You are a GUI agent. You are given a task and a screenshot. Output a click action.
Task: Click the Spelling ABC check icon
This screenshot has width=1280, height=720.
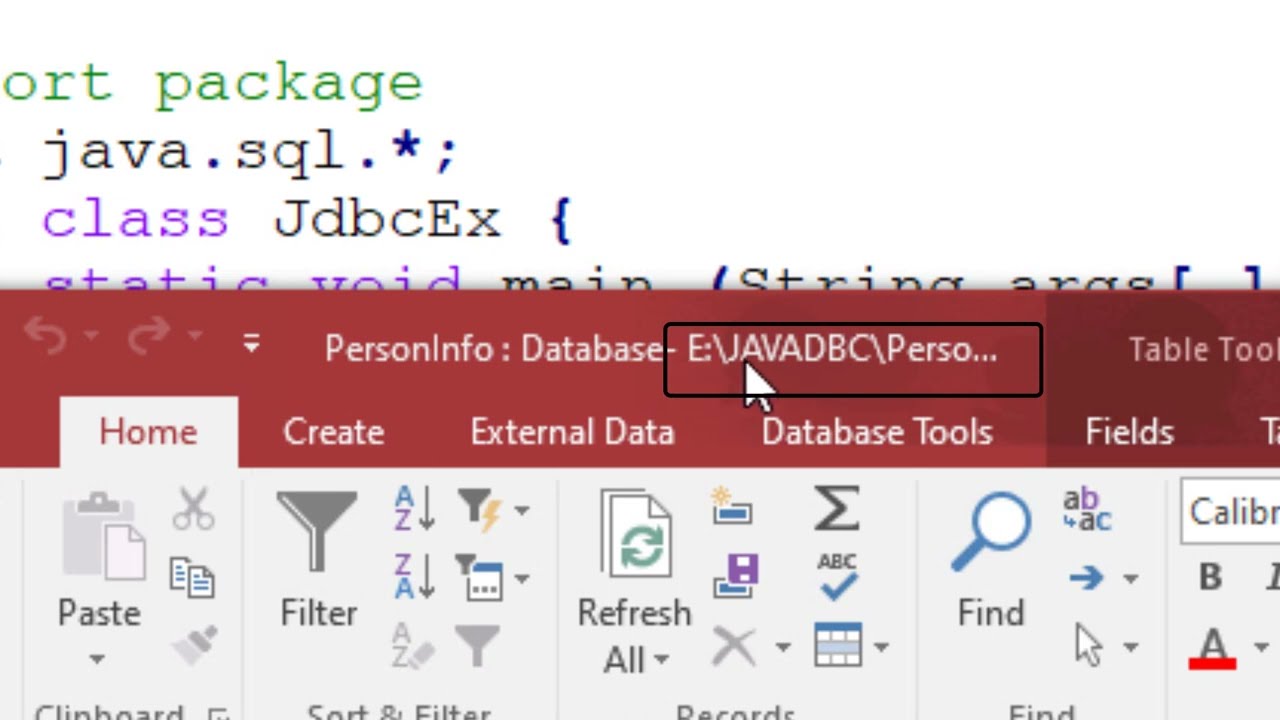tap(837, 576)
